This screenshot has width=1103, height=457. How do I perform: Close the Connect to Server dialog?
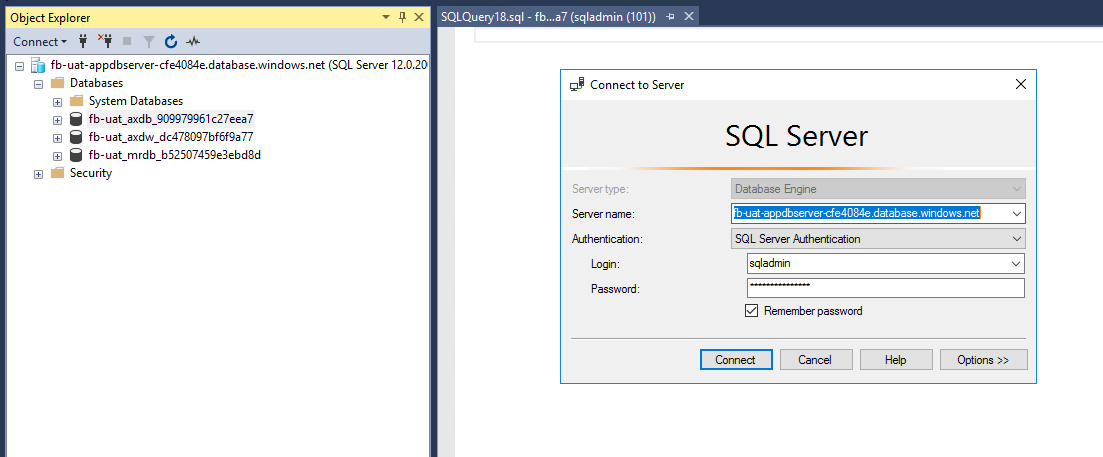1021,85
